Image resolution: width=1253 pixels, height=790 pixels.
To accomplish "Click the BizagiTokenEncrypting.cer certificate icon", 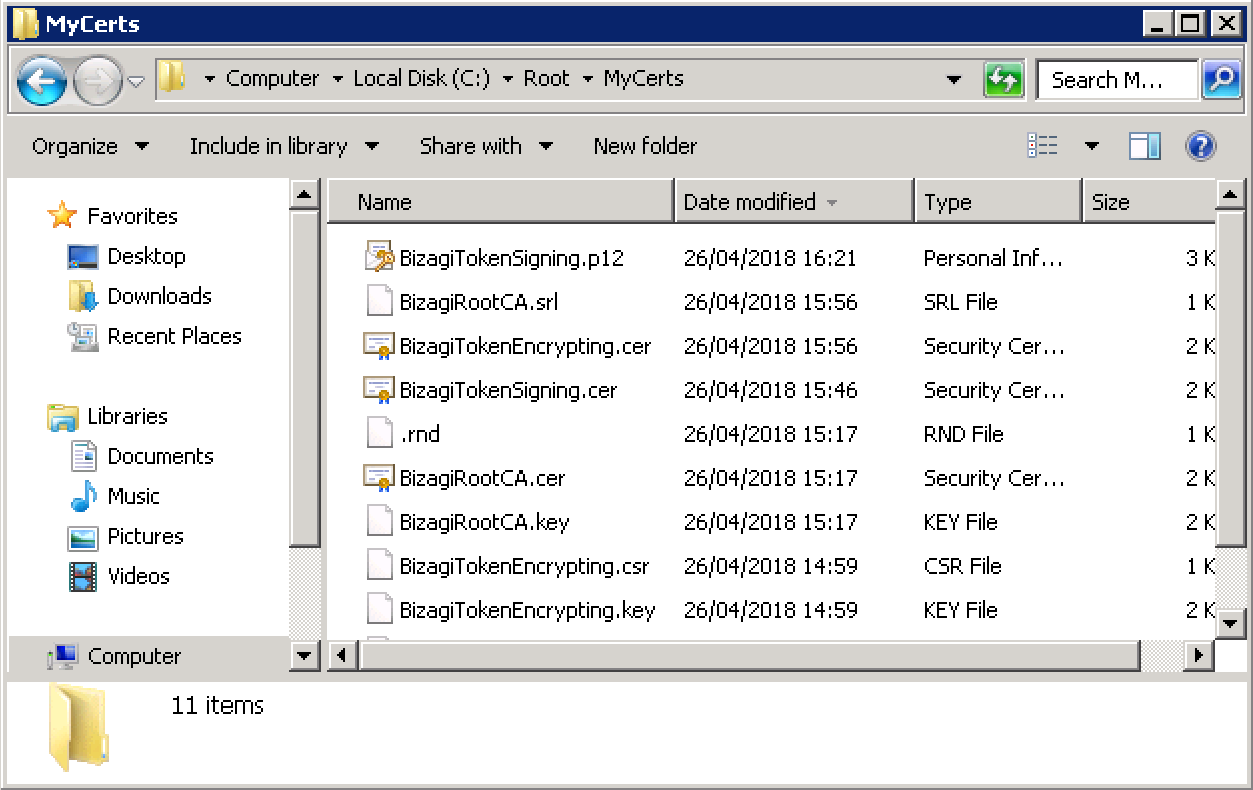I will click(379, 346).
